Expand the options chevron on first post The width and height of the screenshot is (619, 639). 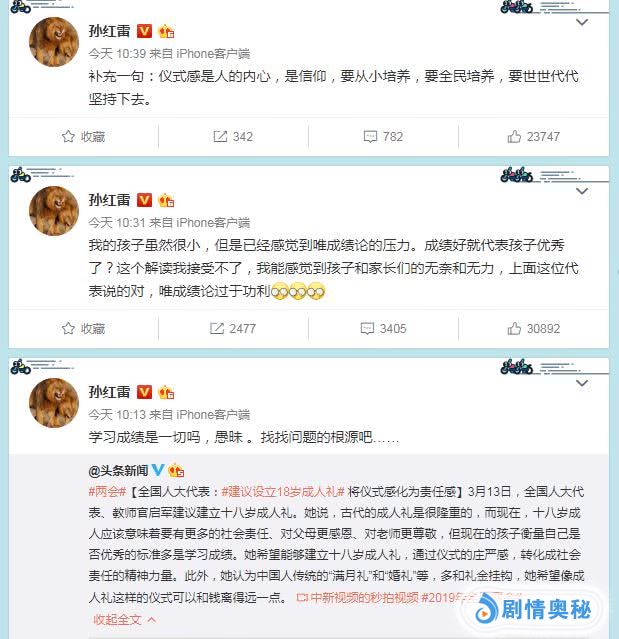click(x=582, y=22)
